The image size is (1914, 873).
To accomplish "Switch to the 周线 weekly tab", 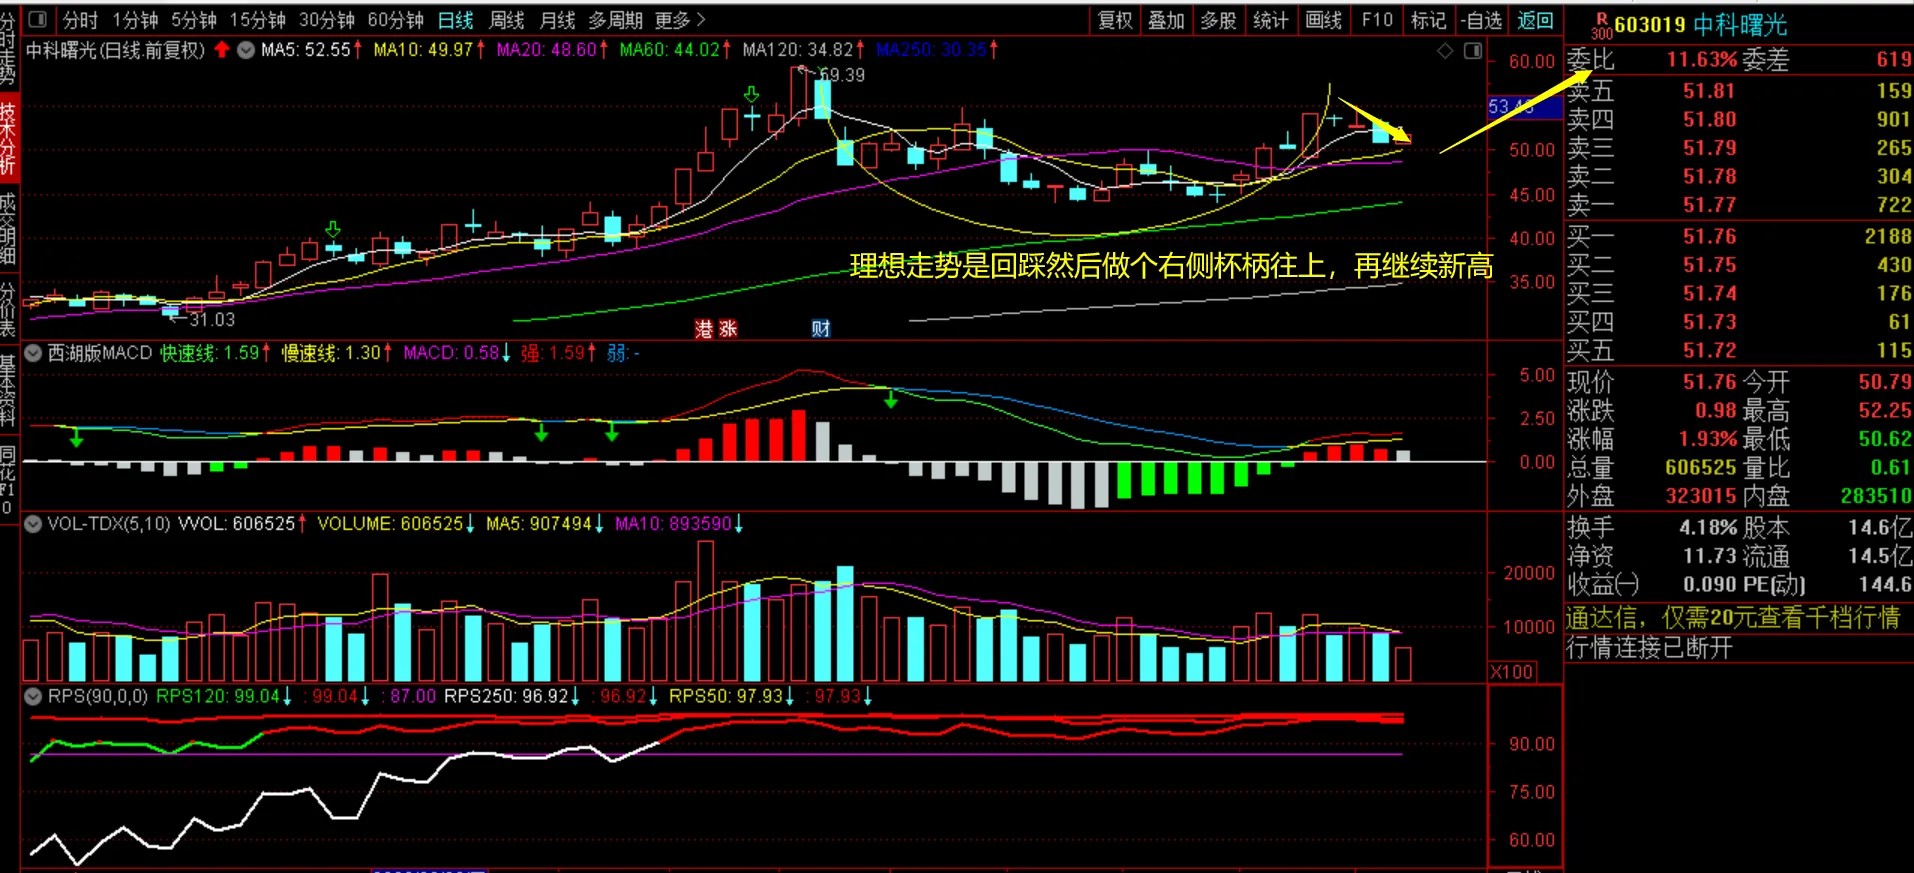I will [506, 19].
